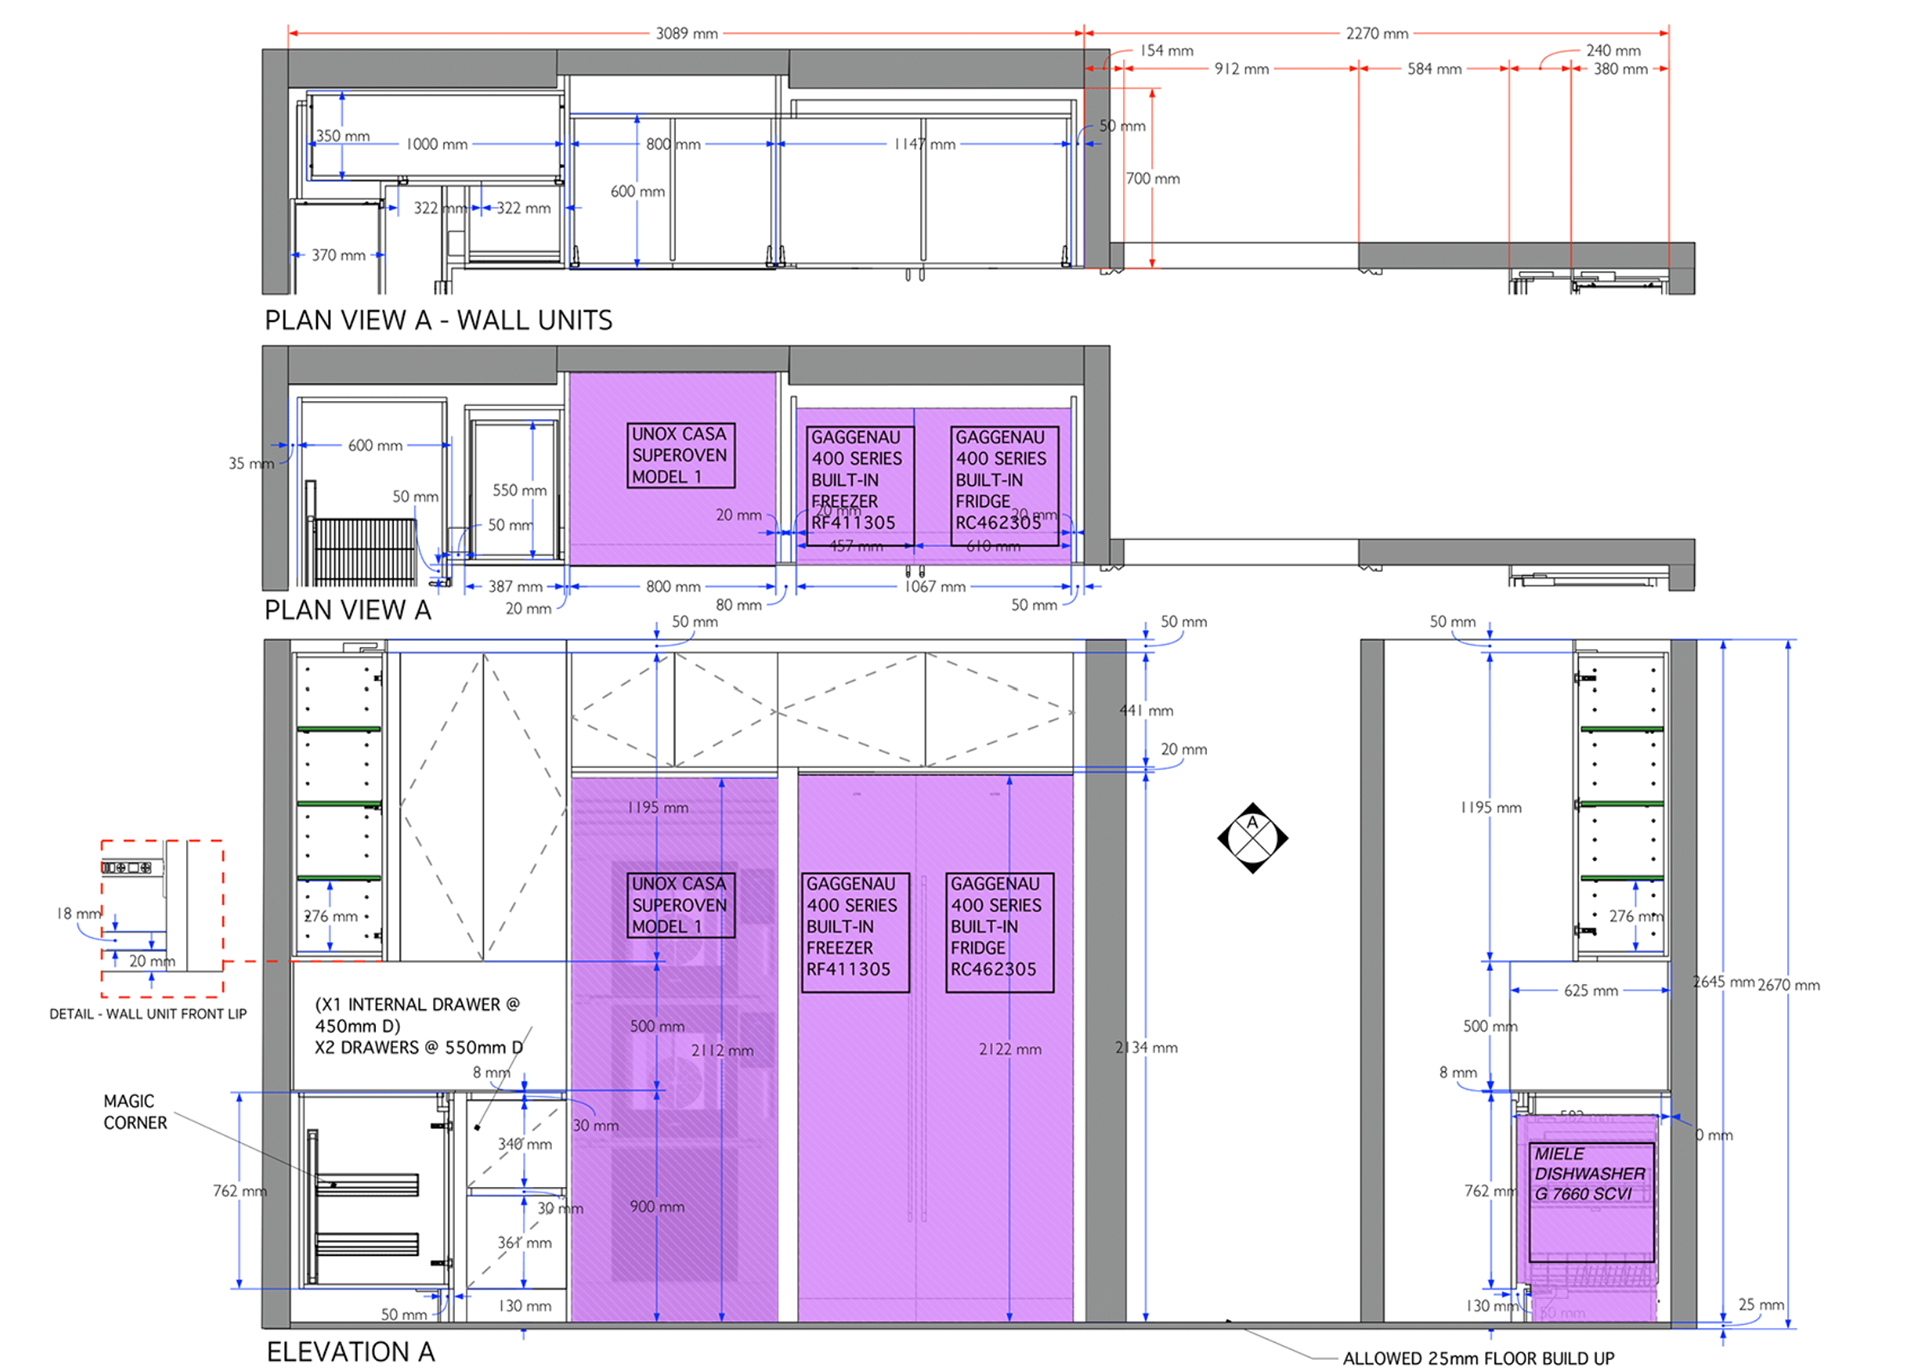Select the 625 mm dimension near dishwasher
The height and width of the screenshot is (1372, 1920).
click(x=1590, y=990)
